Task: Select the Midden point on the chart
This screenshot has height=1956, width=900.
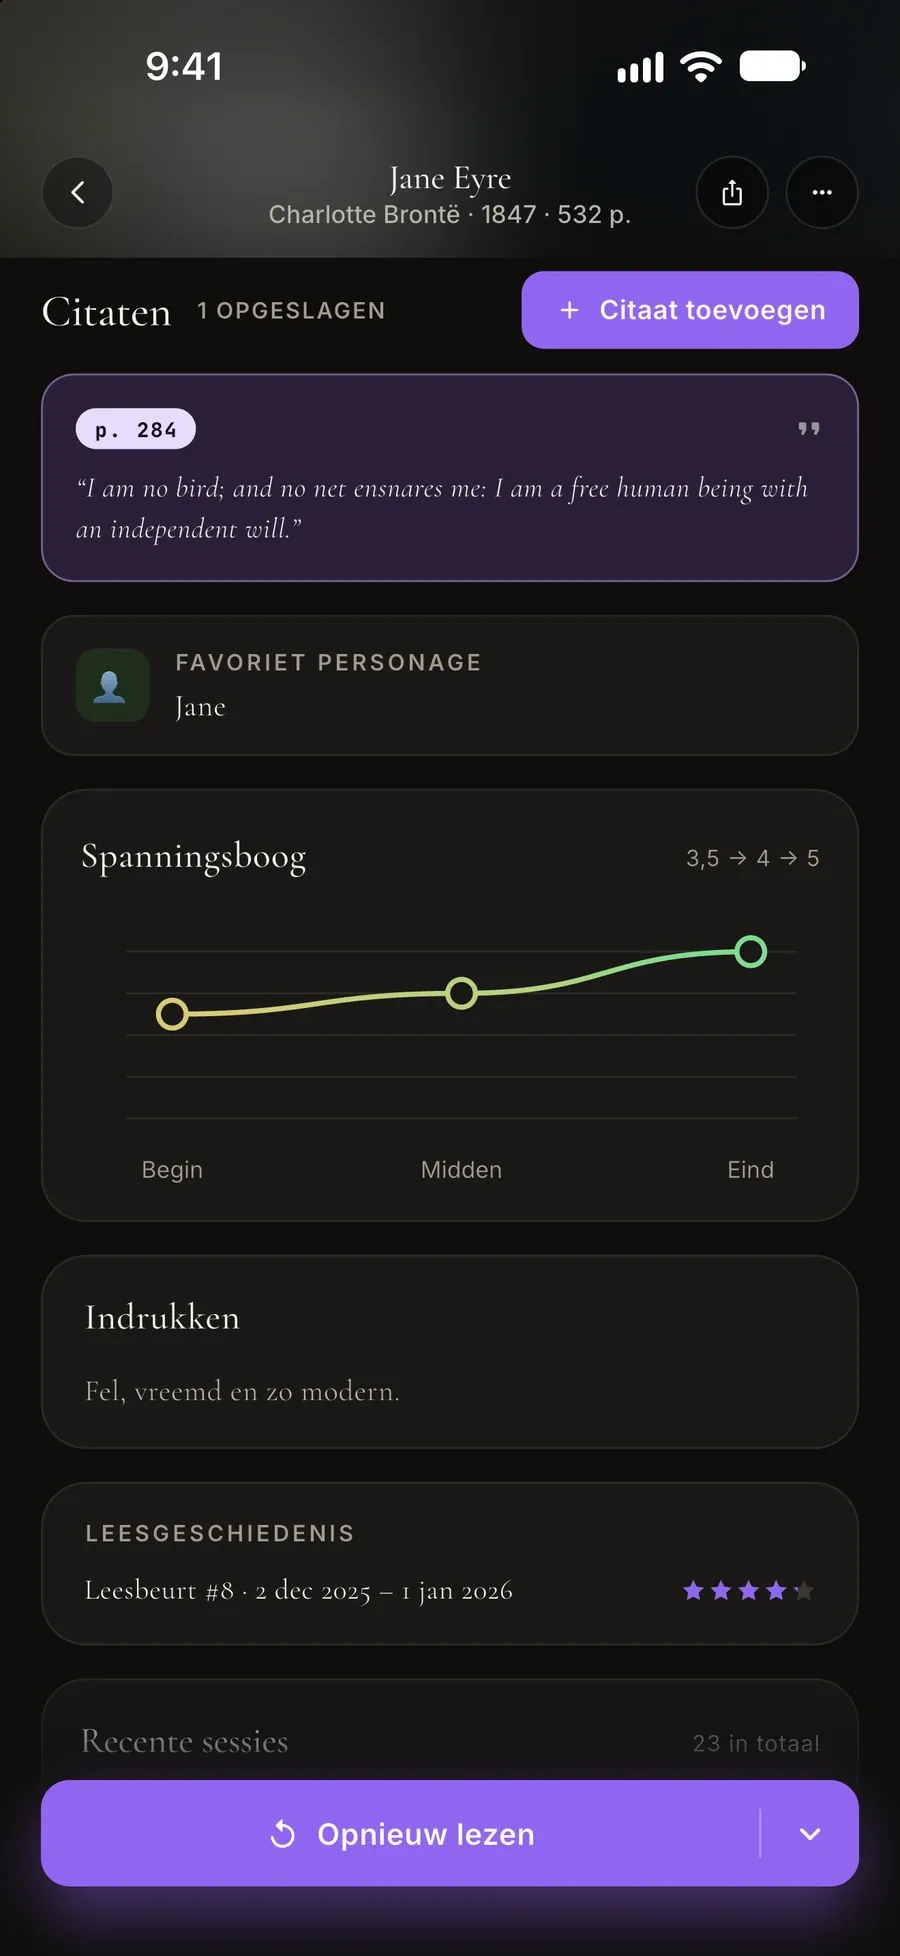Action: tap(461, 993)
